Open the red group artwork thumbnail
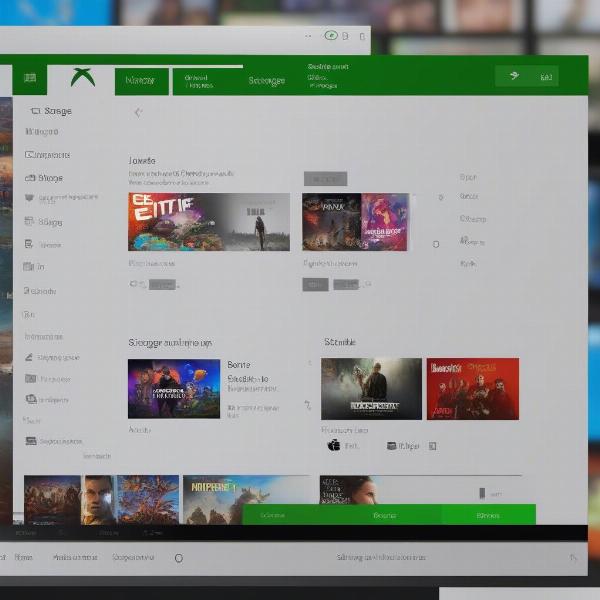Image resolution: width=600 pixels, height=600 pixels. 473,389
